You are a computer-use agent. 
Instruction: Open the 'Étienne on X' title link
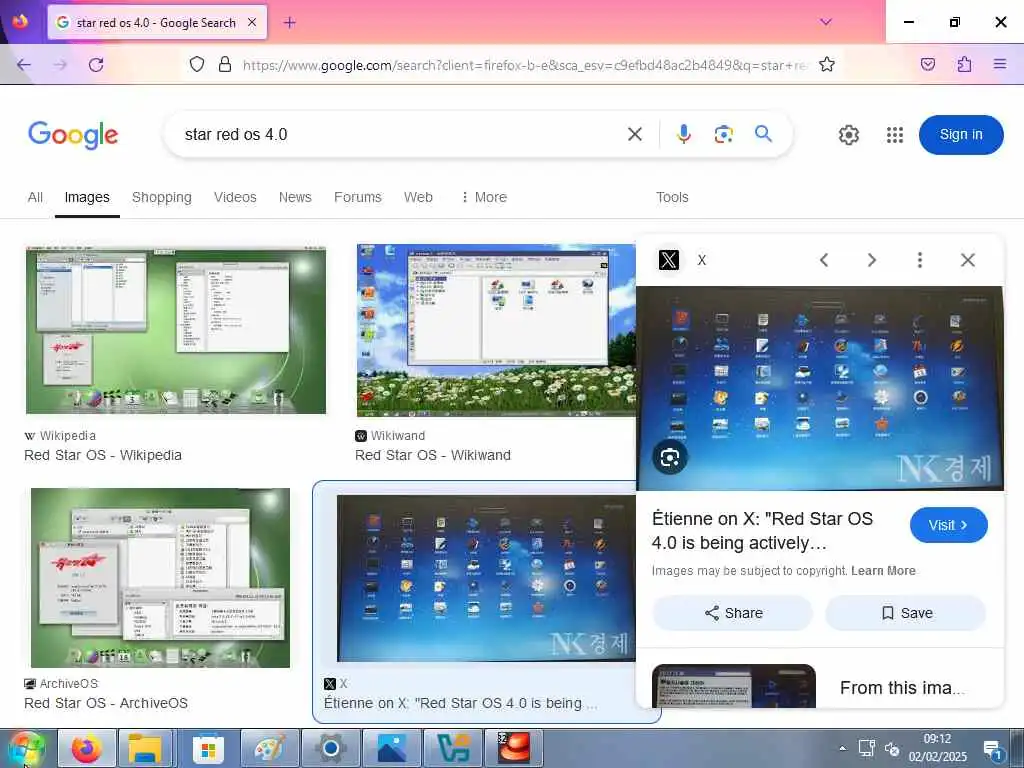(x=762, y=531)
